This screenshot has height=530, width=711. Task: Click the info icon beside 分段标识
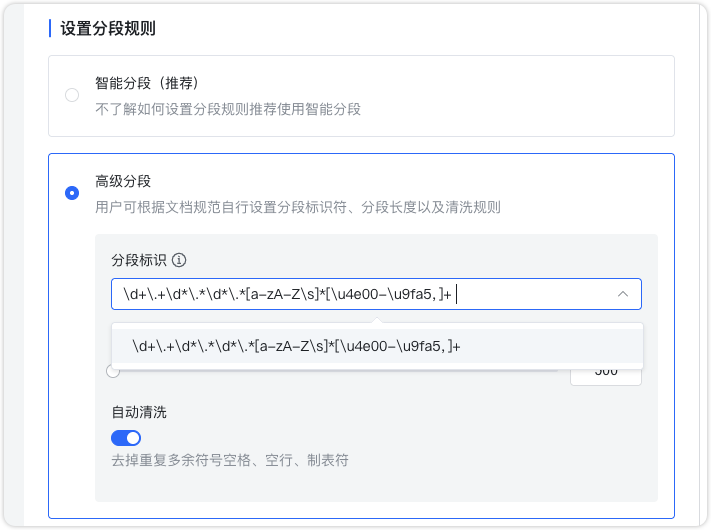[180, 260]
